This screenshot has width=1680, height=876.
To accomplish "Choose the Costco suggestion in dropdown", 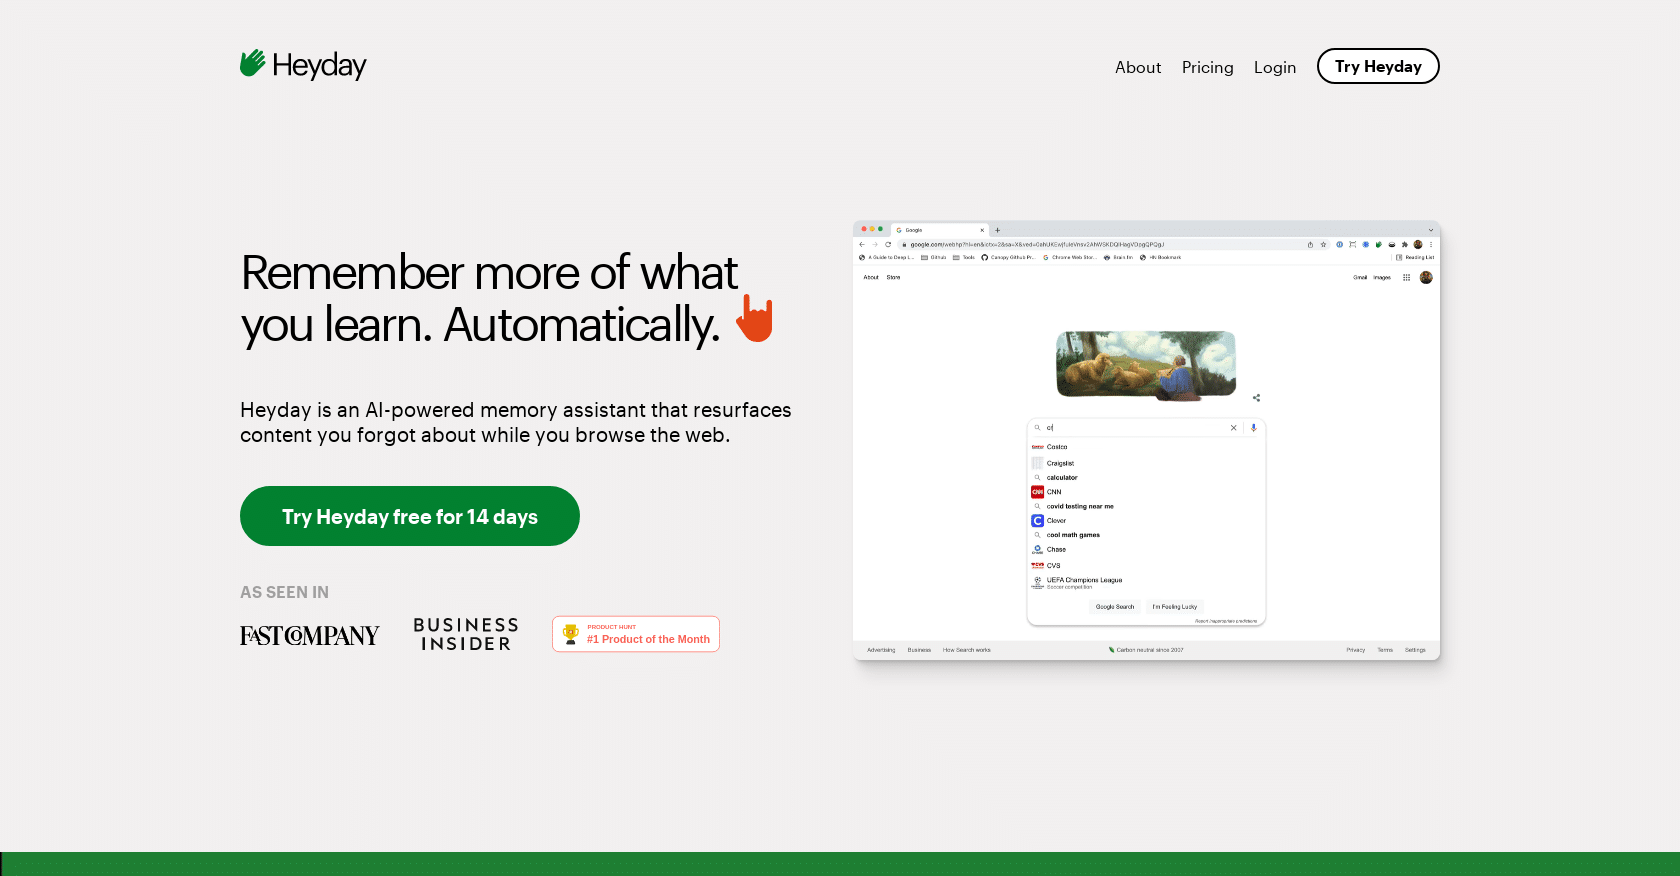I will point(1057,447).
